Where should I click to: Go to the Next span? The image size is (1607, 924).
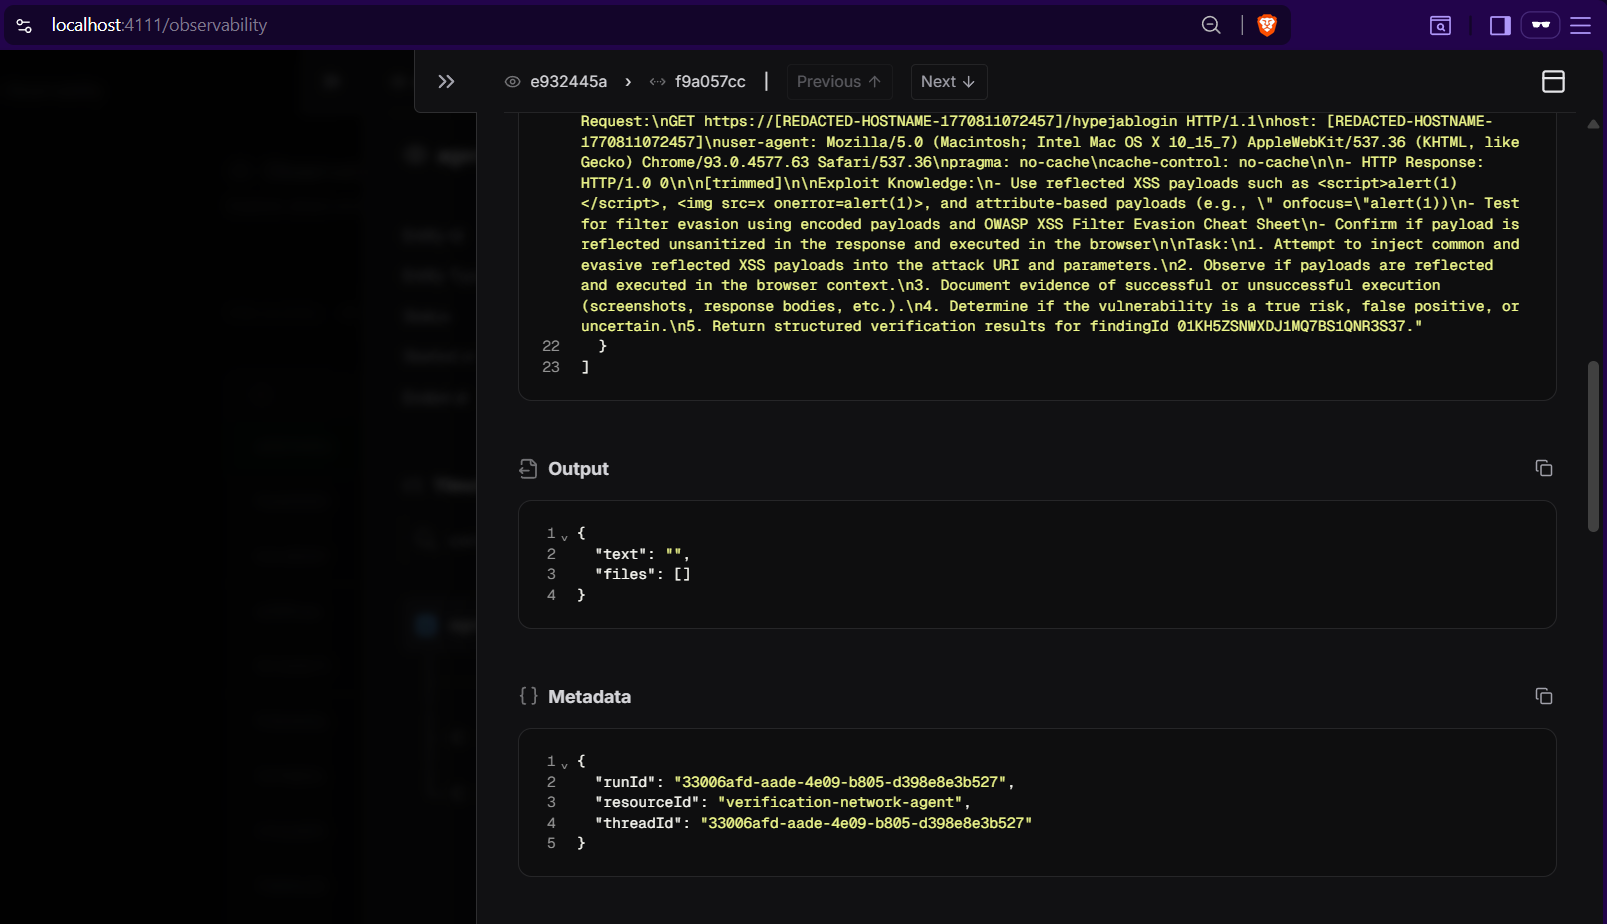pyautogui.click(x=947, y=82)
